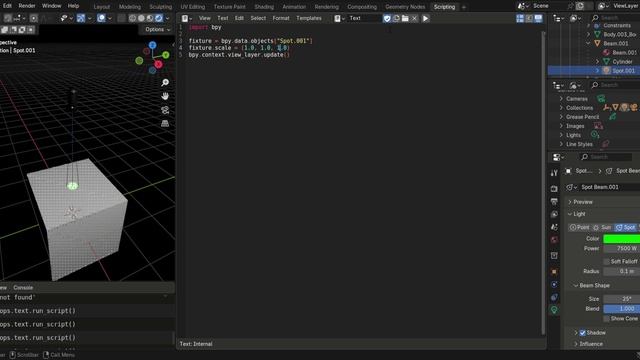This screenshot has width=640, height=360.
Task: Add a new workspace with plus button
Action: pyautogui.click(x=464, y=7)
